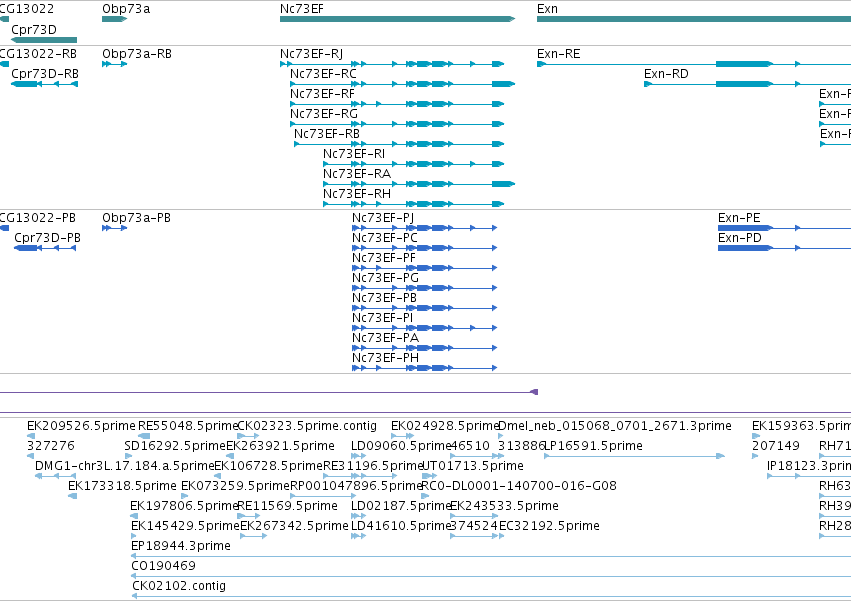Select the UT01713.5prime EST label
This screenshot has height=601, width=851.
pyautogui.click(x=472, y=466)
